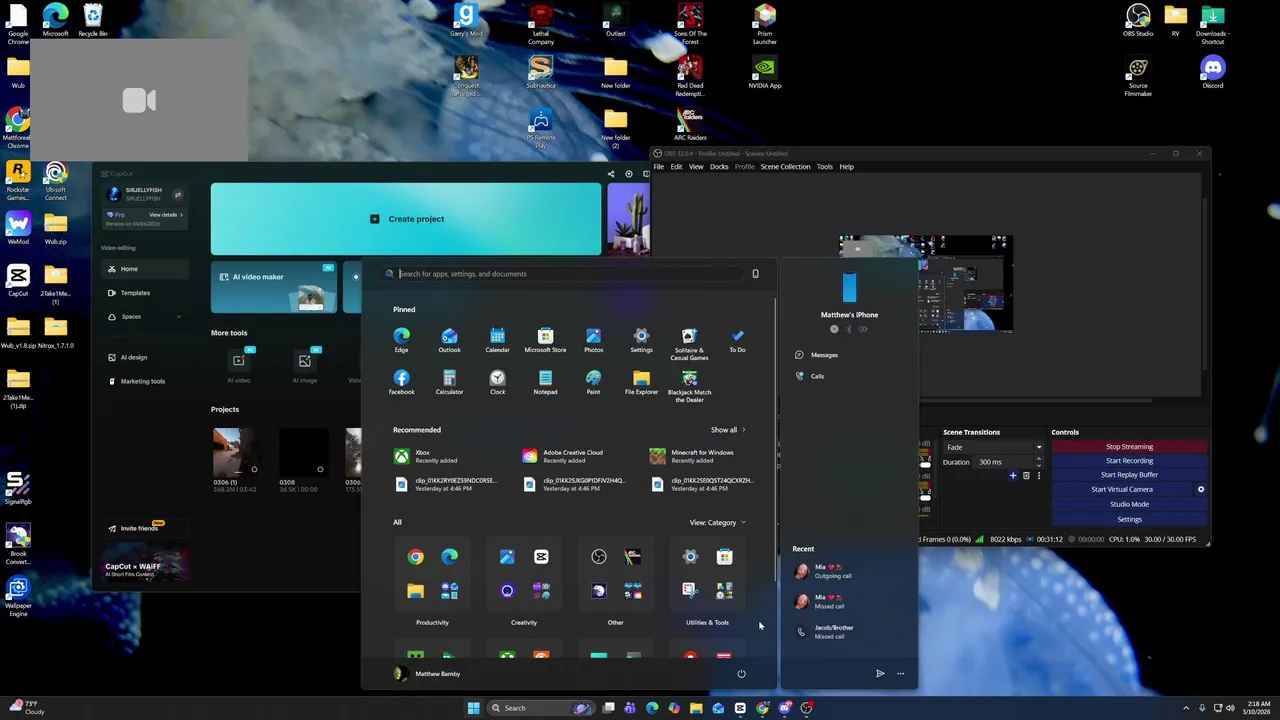Open virtual camera gear settings in OBS
1280x720 pixels.
click(1201, 489)
